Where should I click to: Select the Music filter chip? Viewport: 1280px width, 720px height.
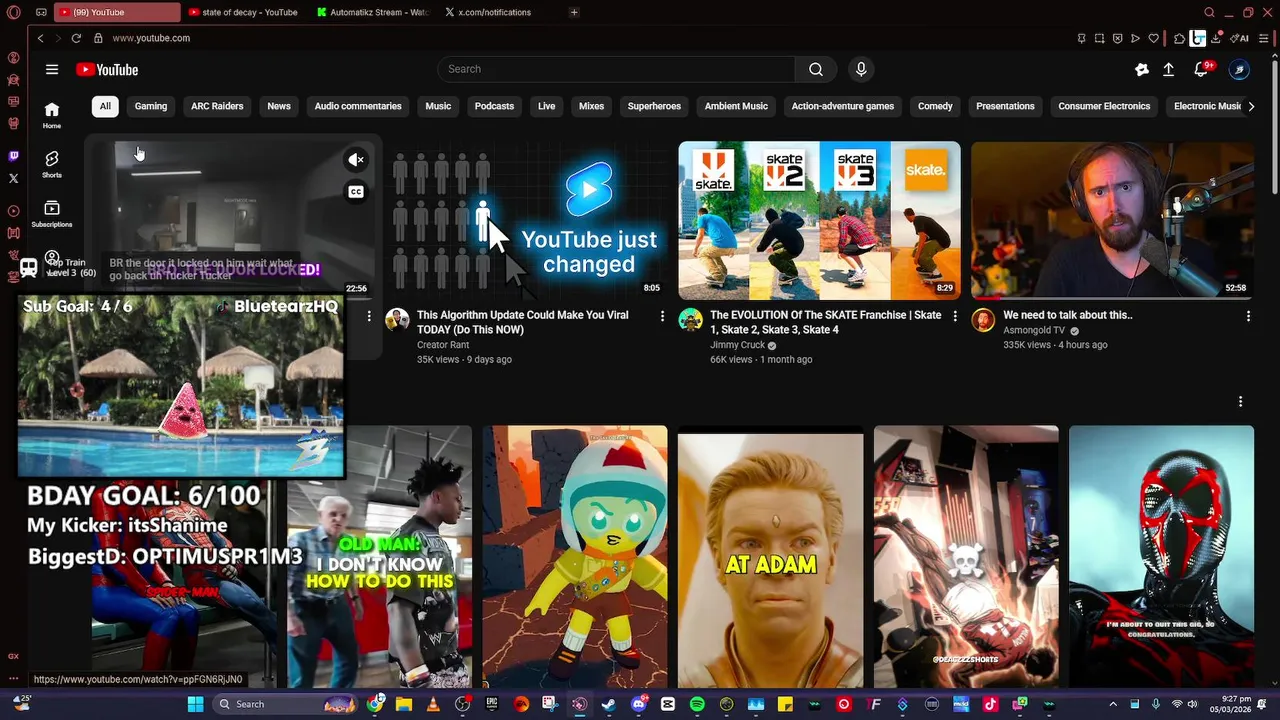438,106
